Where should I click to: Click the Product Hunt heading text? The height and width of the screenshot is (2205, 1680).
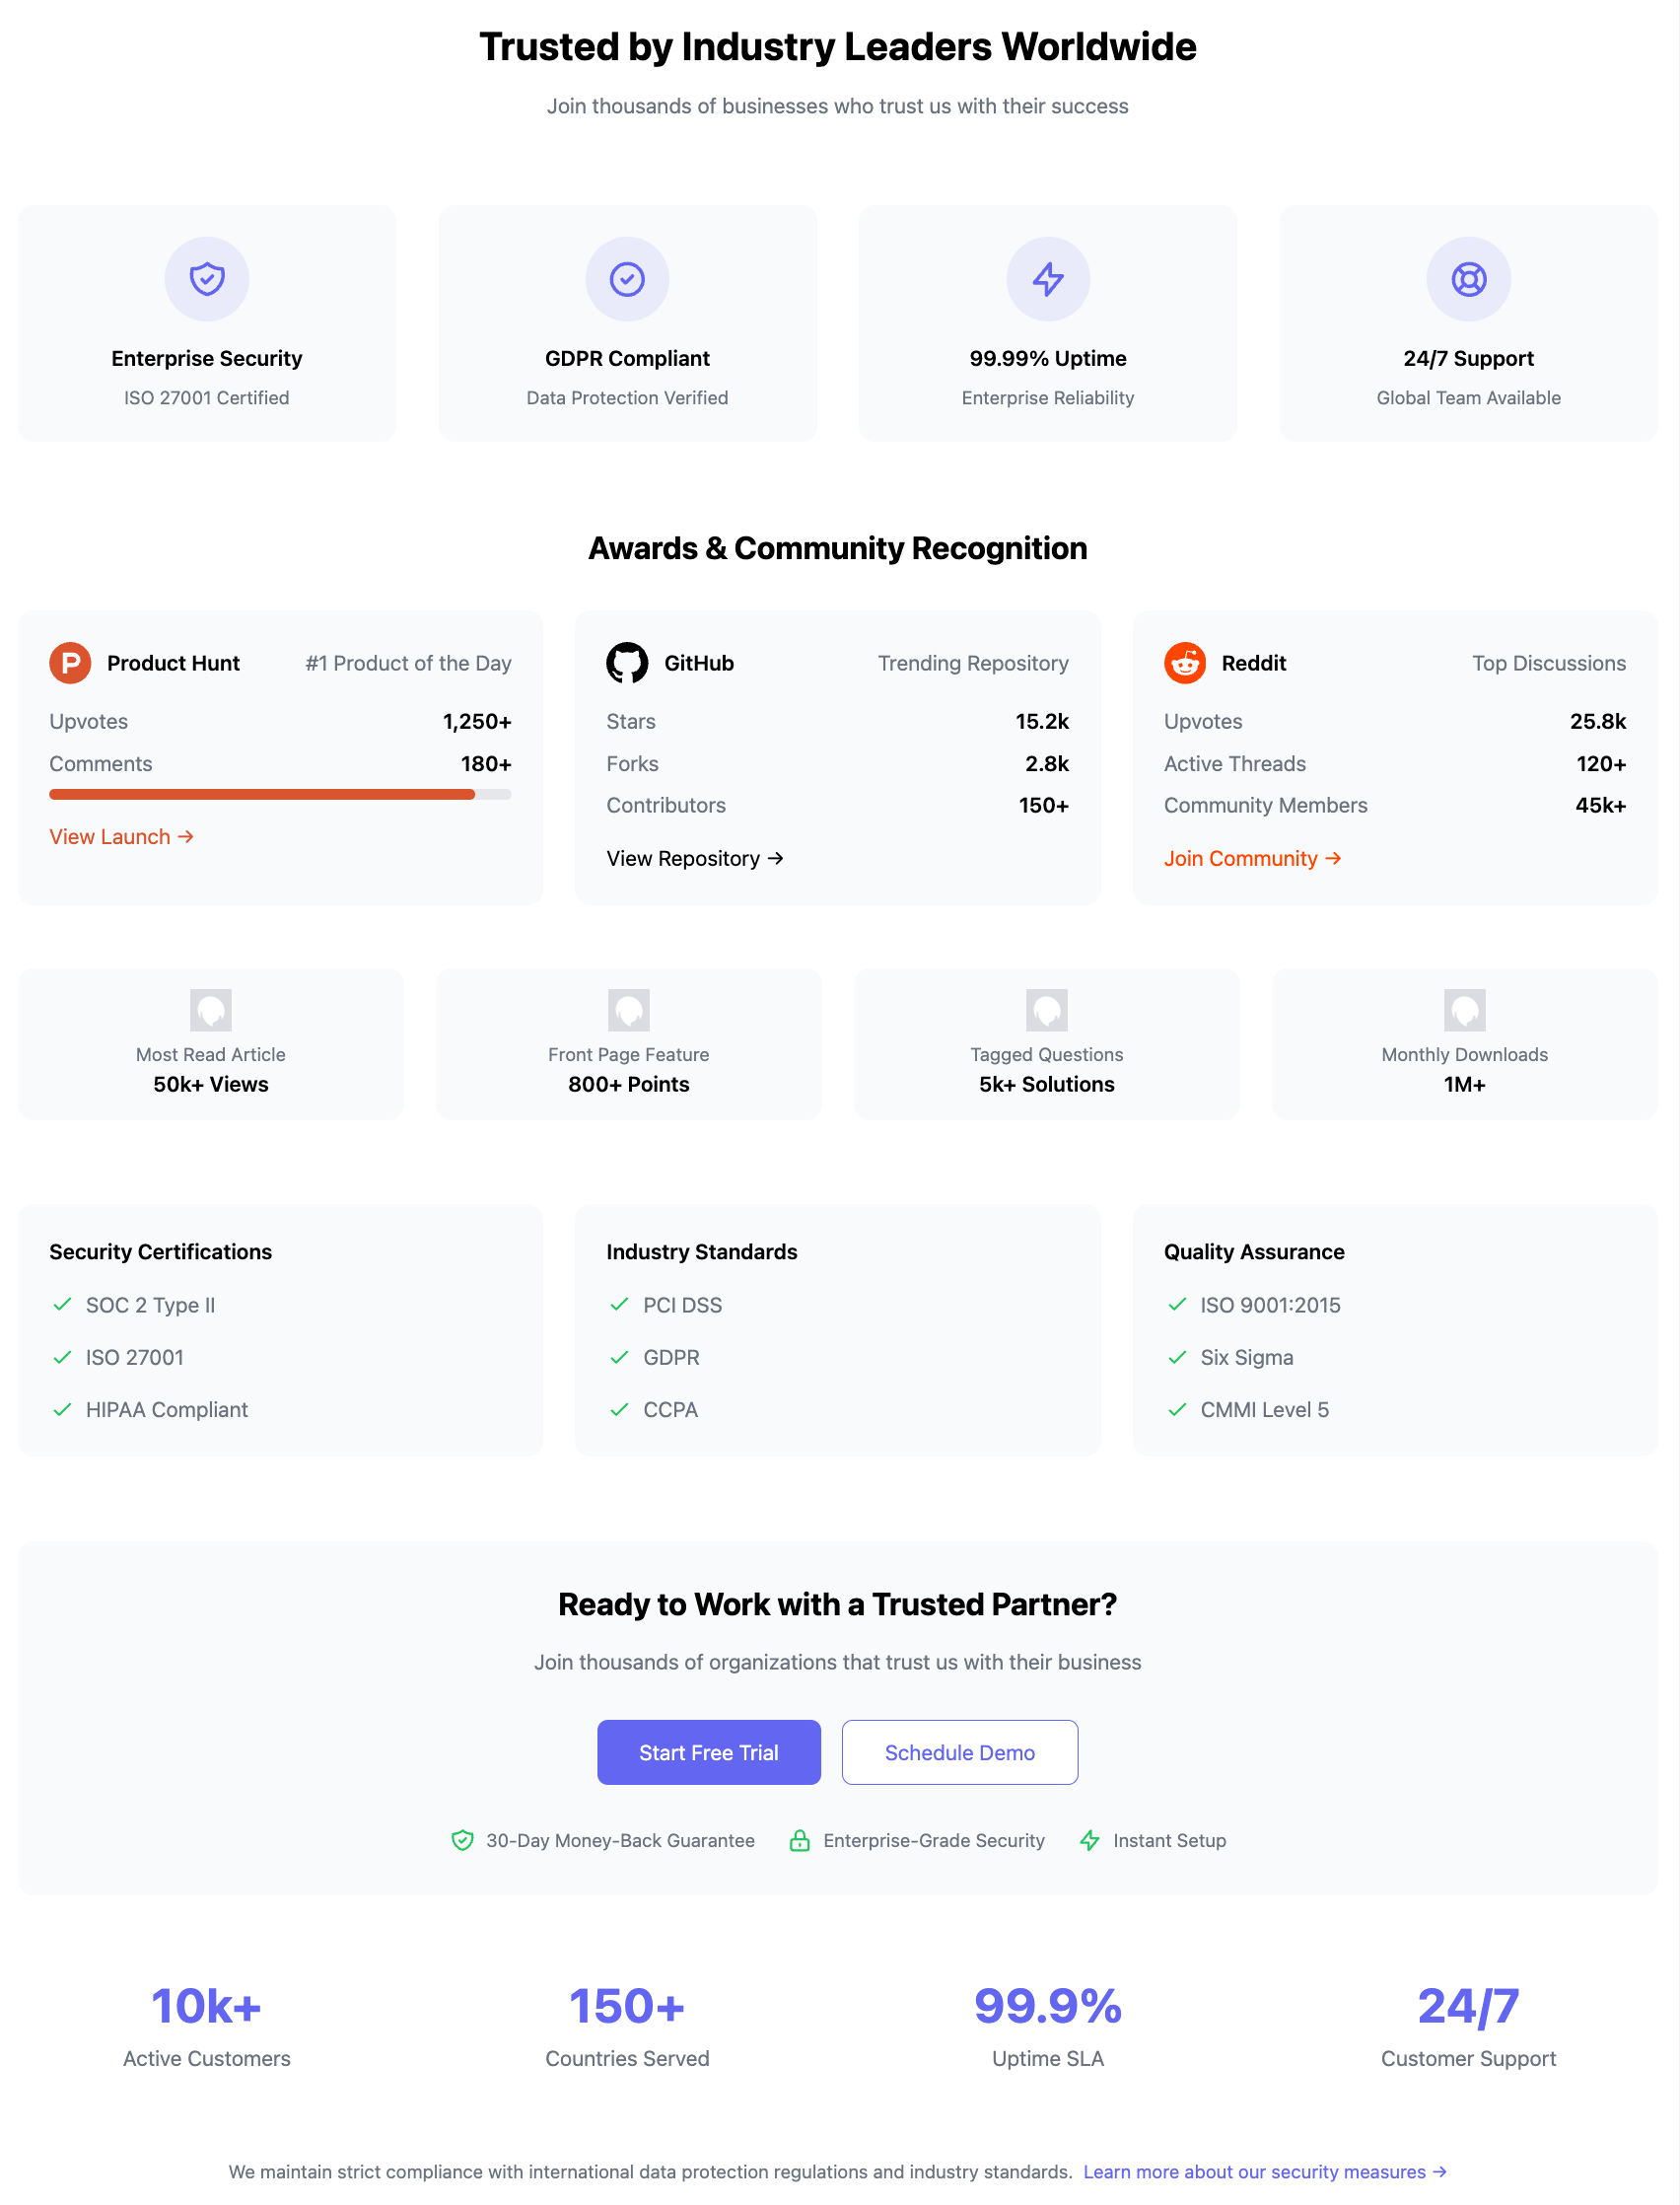[x=173, y=663]
